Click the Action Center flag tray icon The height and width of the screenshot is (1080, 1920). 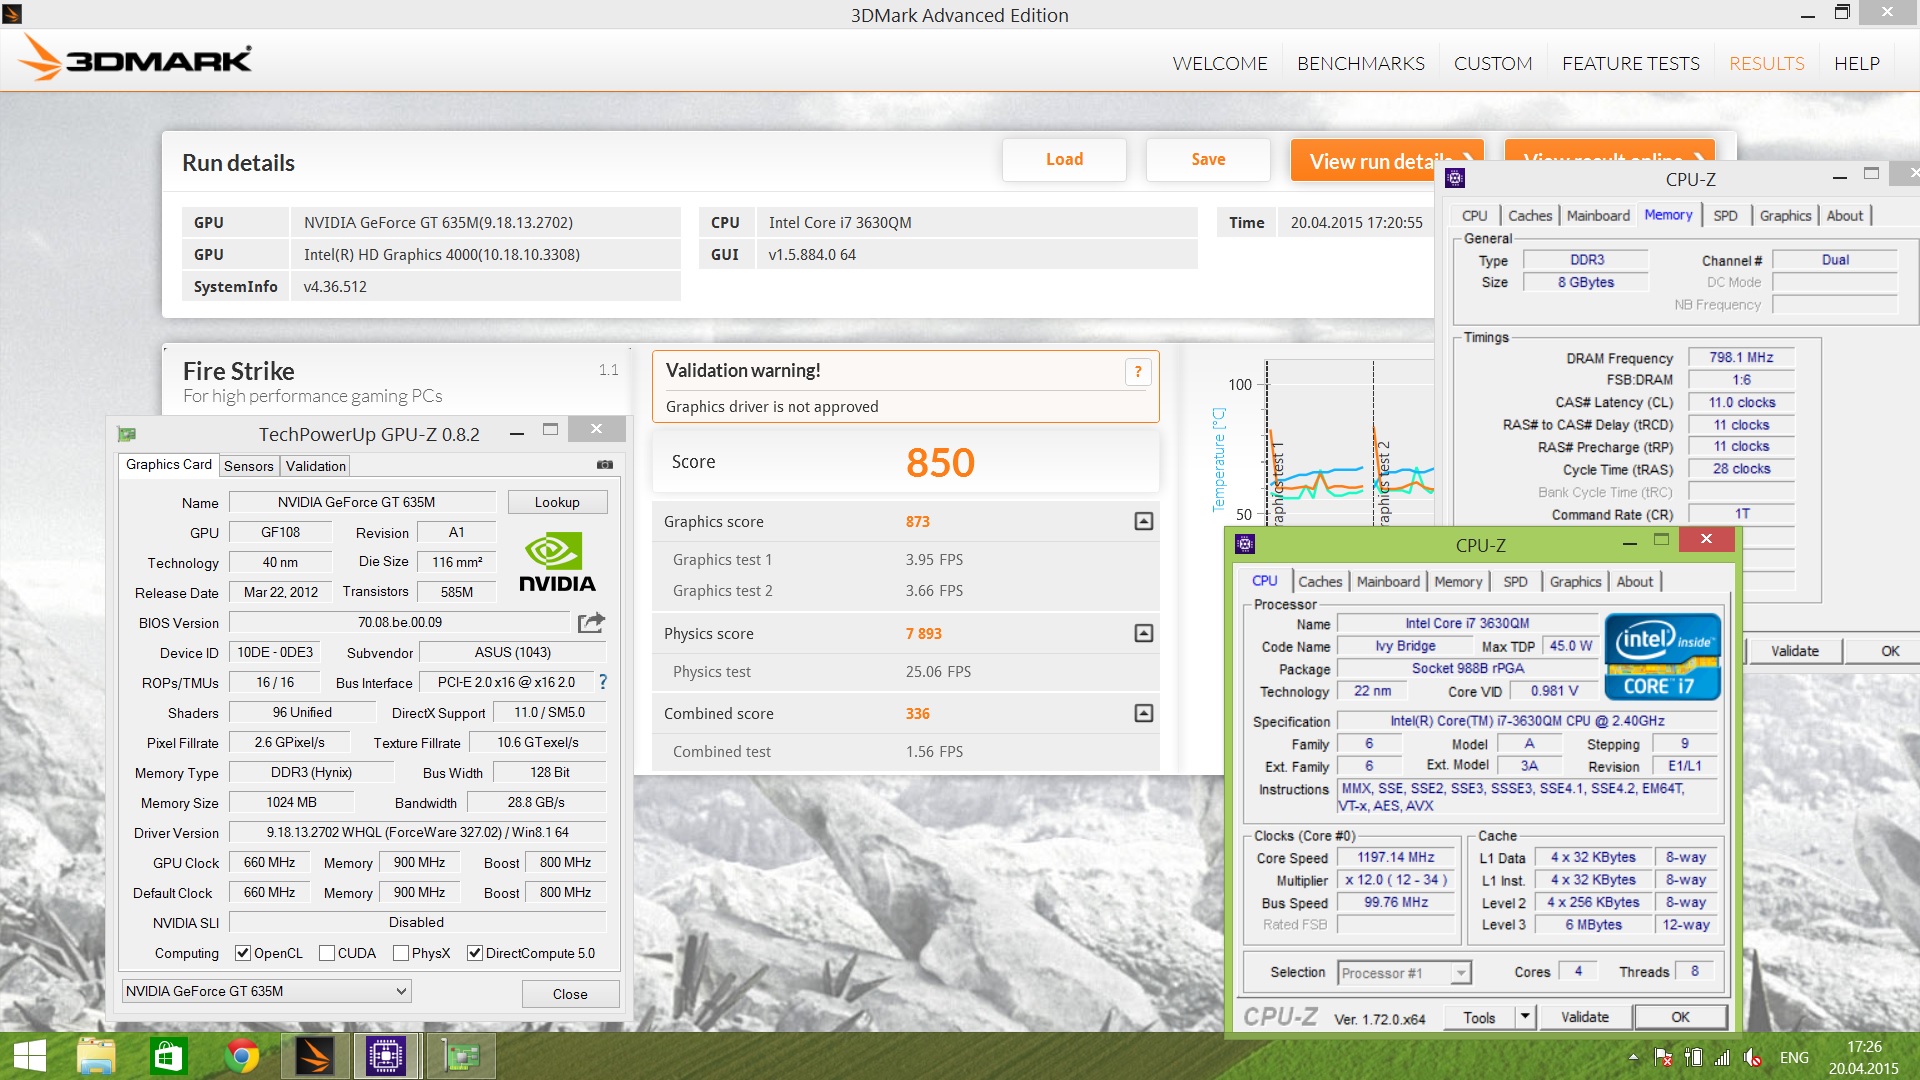point(1663,1057)
